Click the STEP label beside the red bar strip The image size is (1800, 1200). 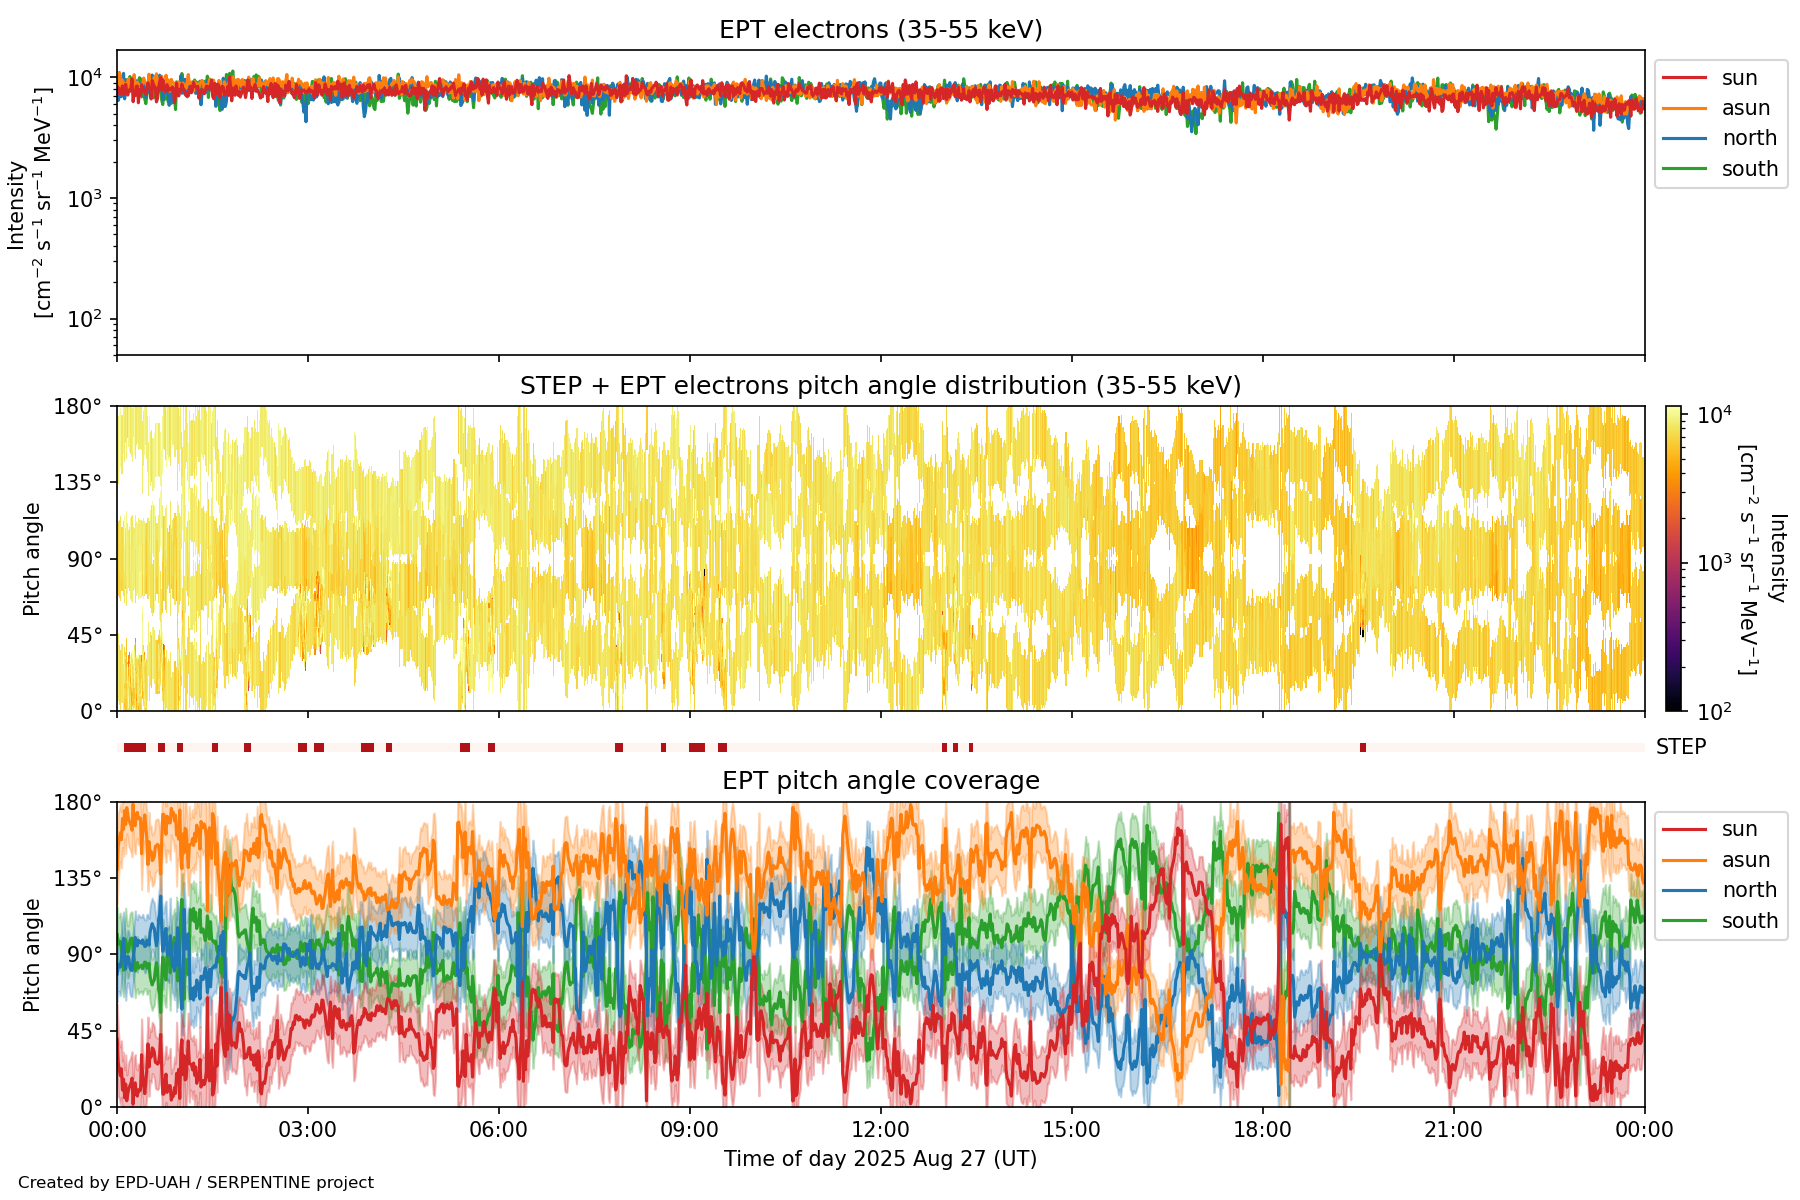coord(1680,747)
